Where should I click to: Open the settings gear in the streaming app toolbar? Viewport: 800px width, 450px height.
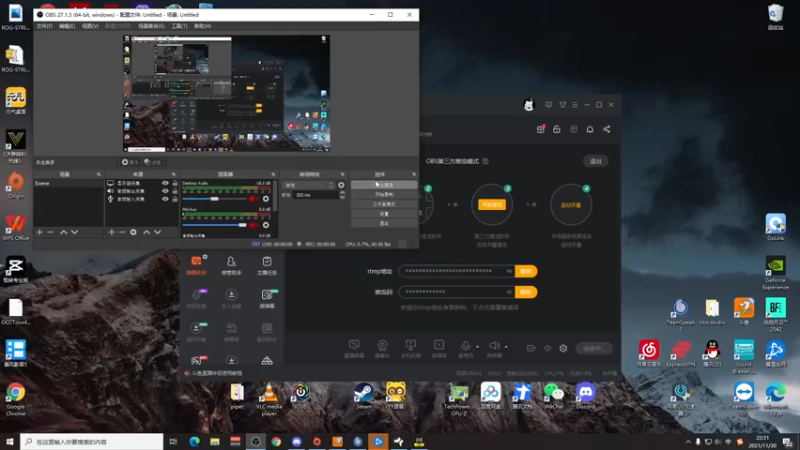tap(563, 348)
